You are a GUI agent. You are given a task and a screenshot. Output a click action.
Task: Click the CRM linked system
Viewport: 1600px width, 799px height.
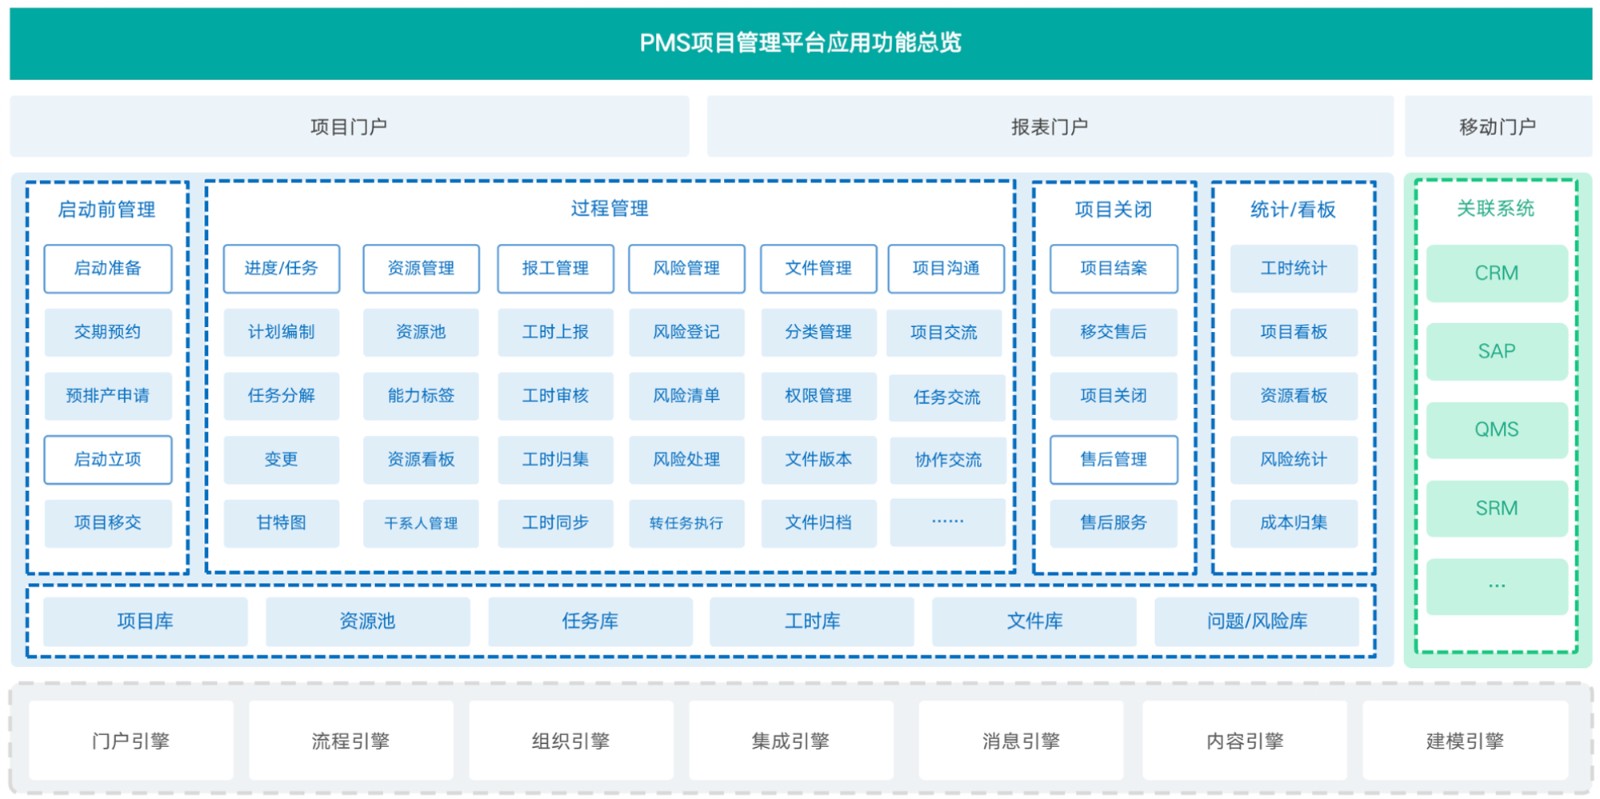pos(1497,273)
